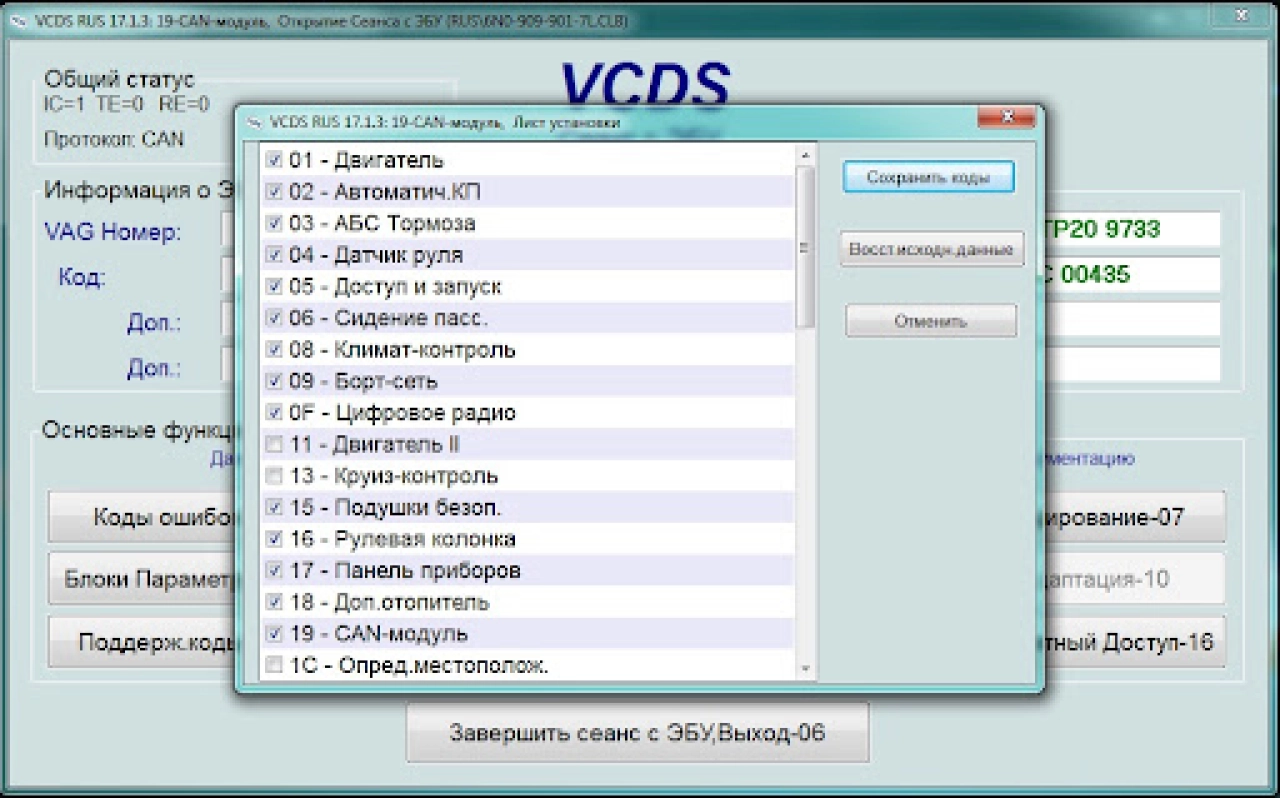
Task: Uncheck 15 - Подушки безоп. checkbox
Action: point(273,508)
